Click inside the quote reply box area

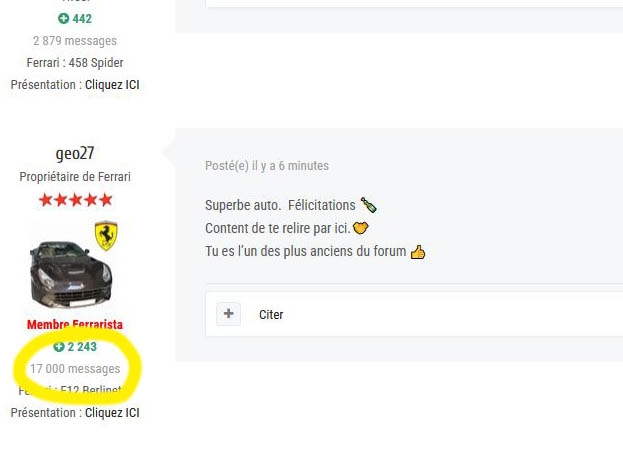[x=414, y=314]
